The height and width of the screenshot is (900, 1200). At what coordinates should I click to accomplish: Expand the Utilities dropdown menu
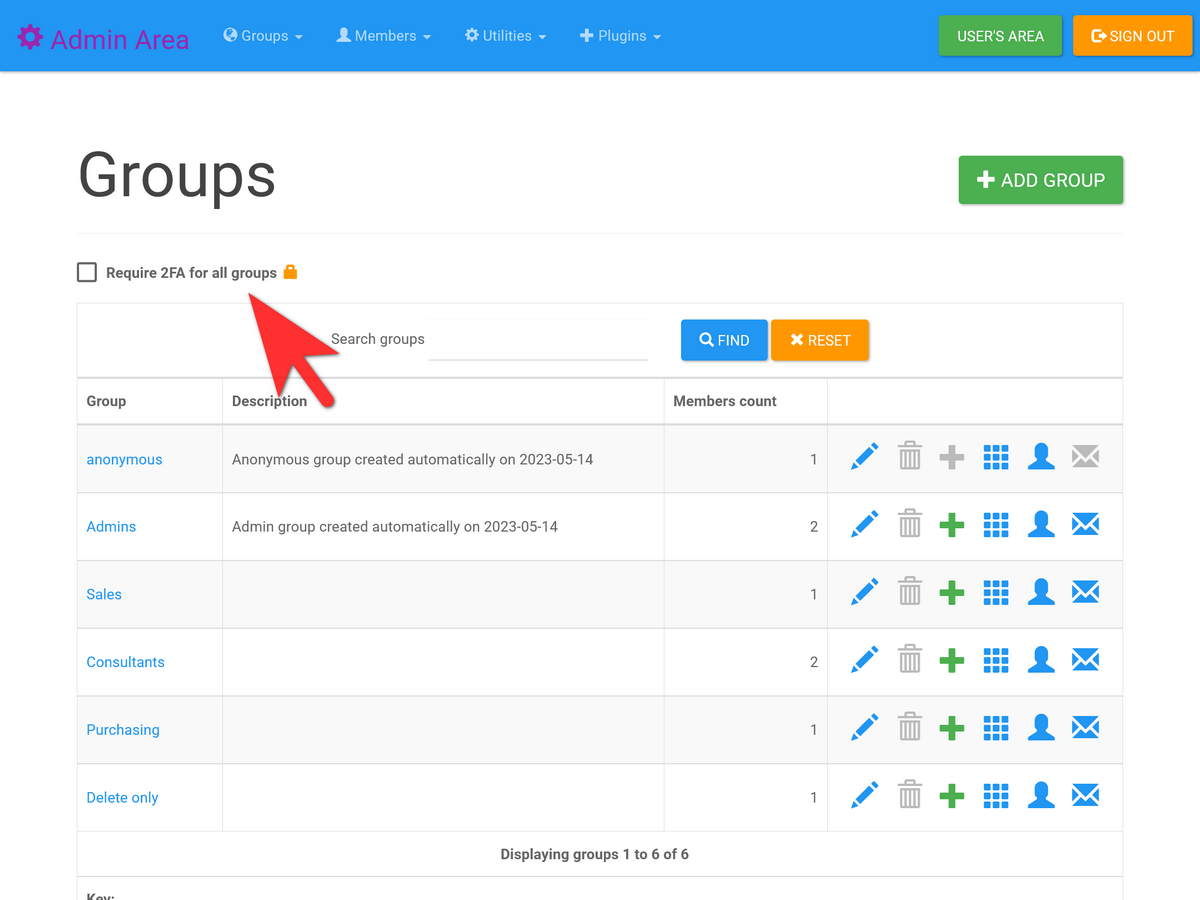(x=506, y=36)
